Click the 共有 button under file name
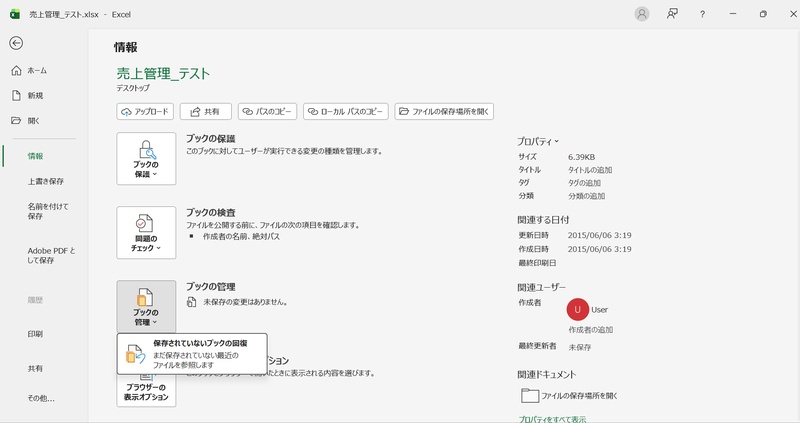Image resolution: width=800 pixels, height=423 pixels. [x=206, y=111]
